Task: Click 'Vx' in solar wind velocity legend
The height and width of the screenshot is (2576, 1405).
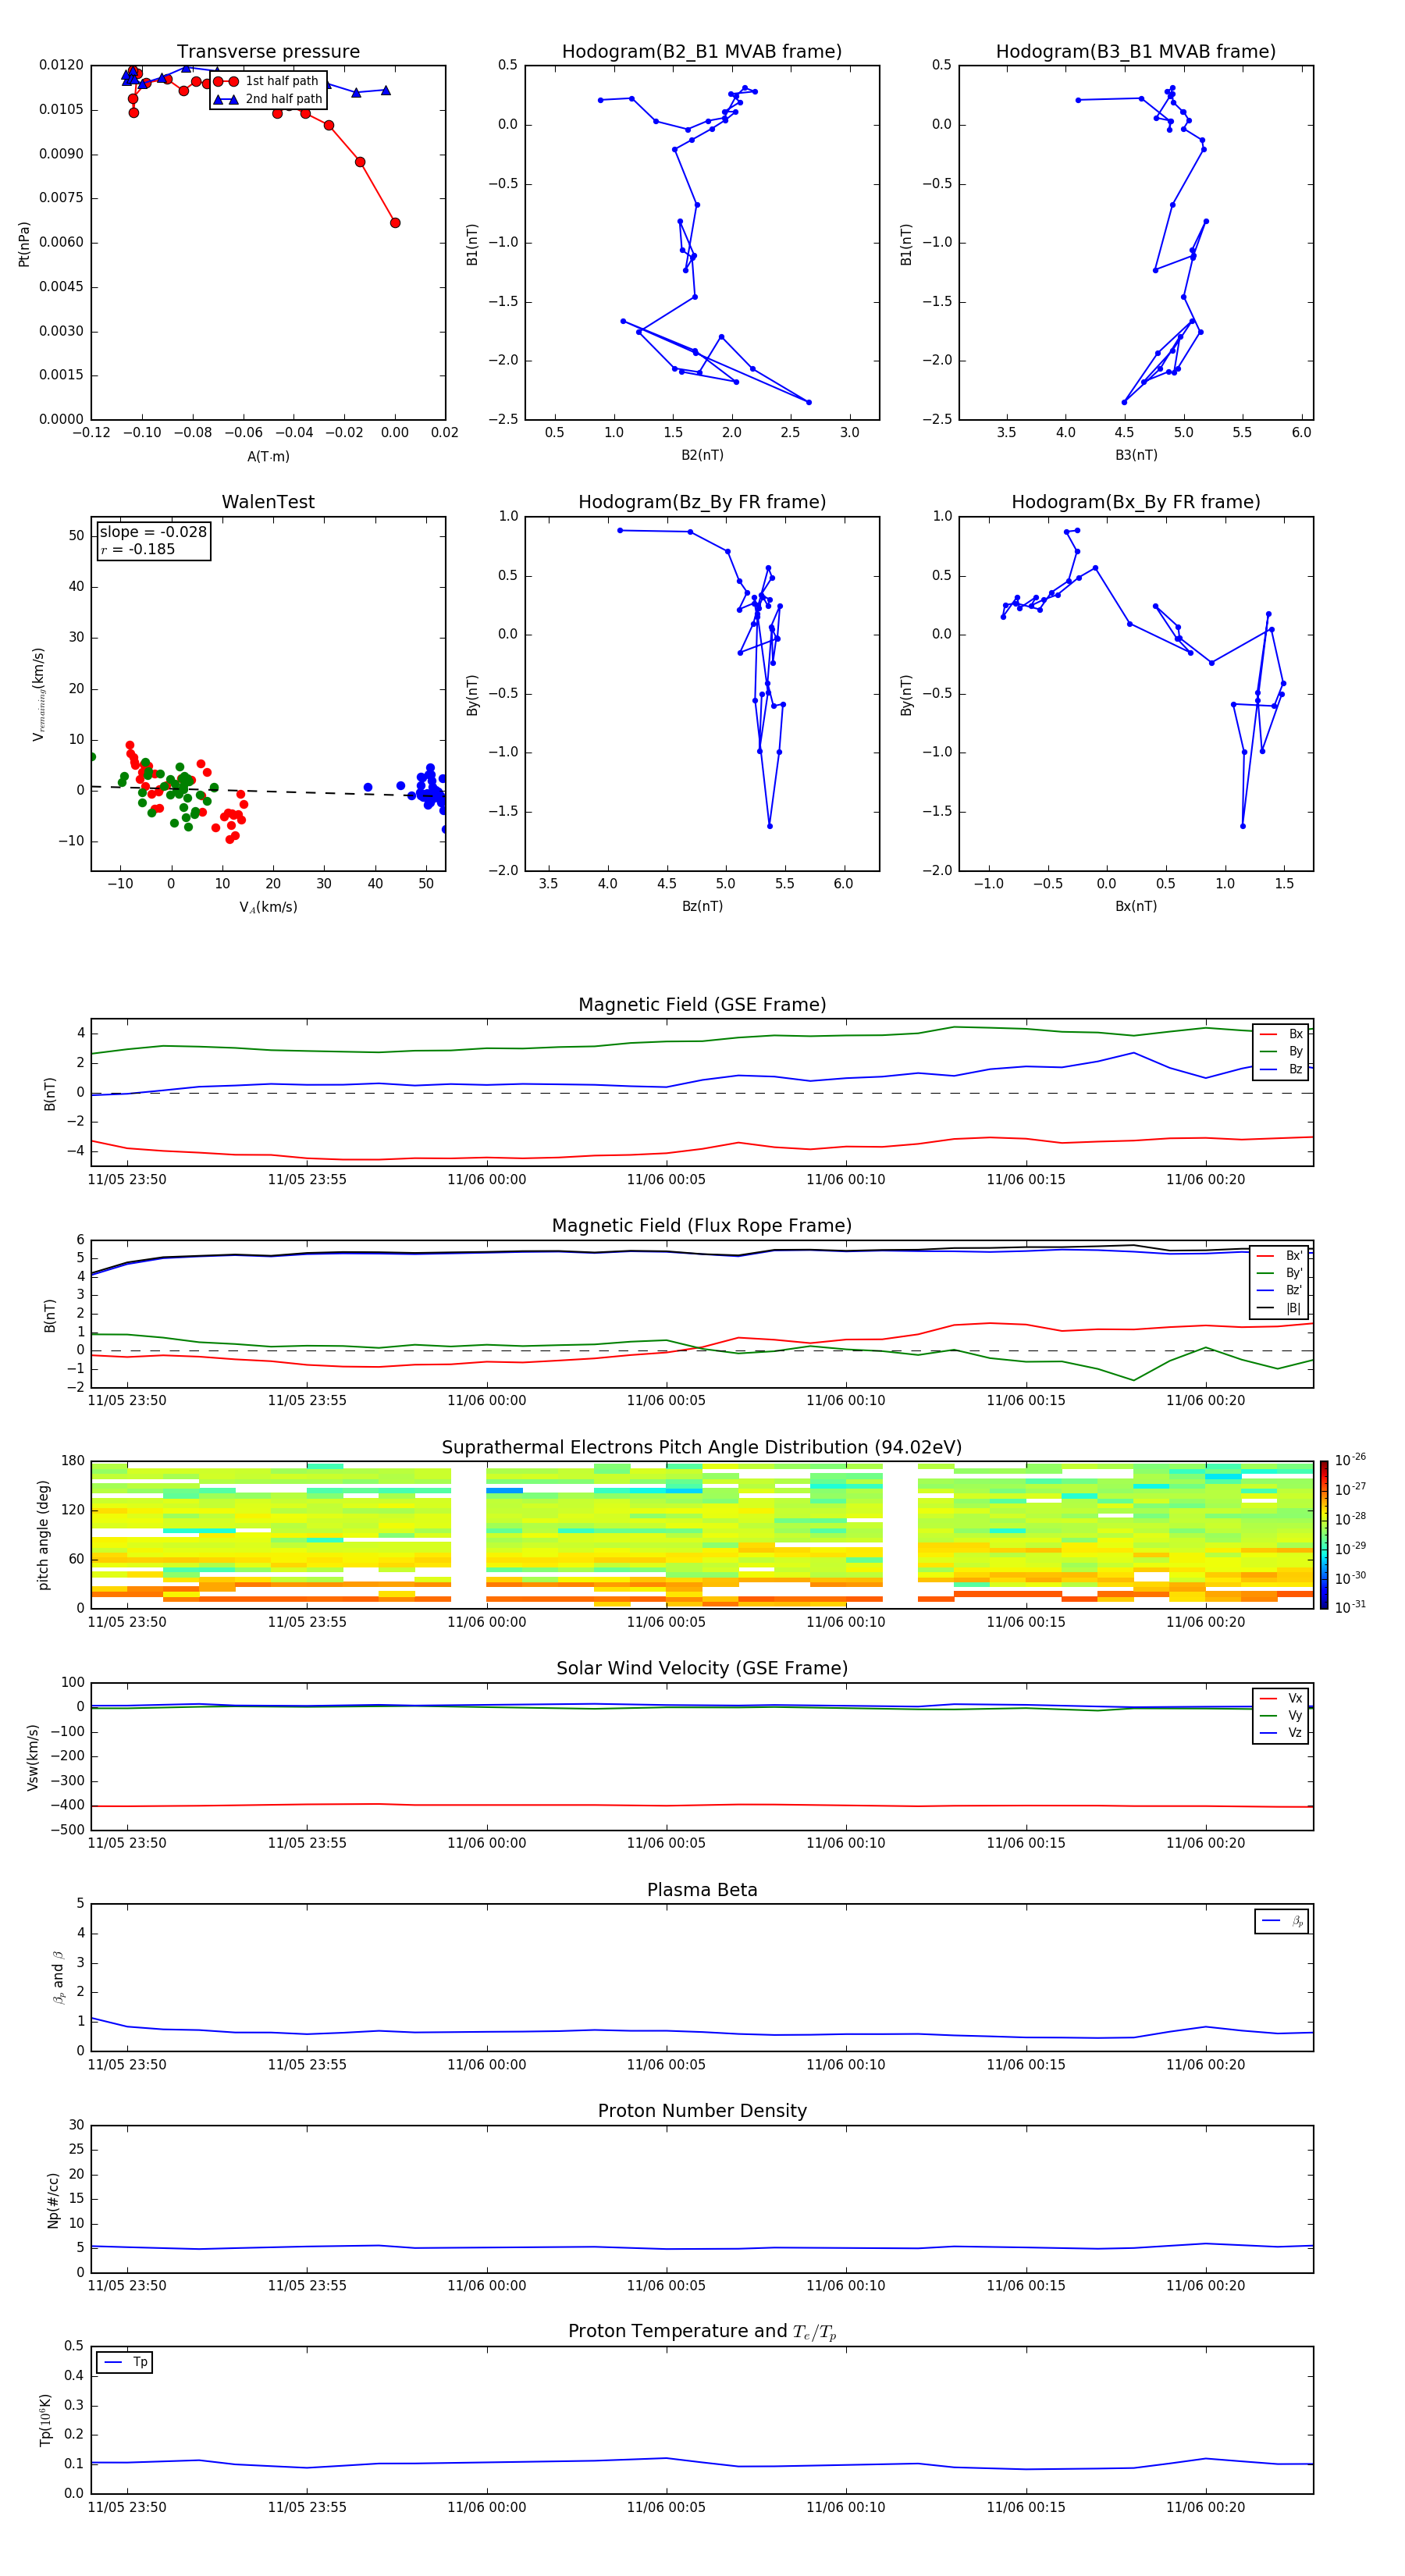Action: tap(1281, 1698)
